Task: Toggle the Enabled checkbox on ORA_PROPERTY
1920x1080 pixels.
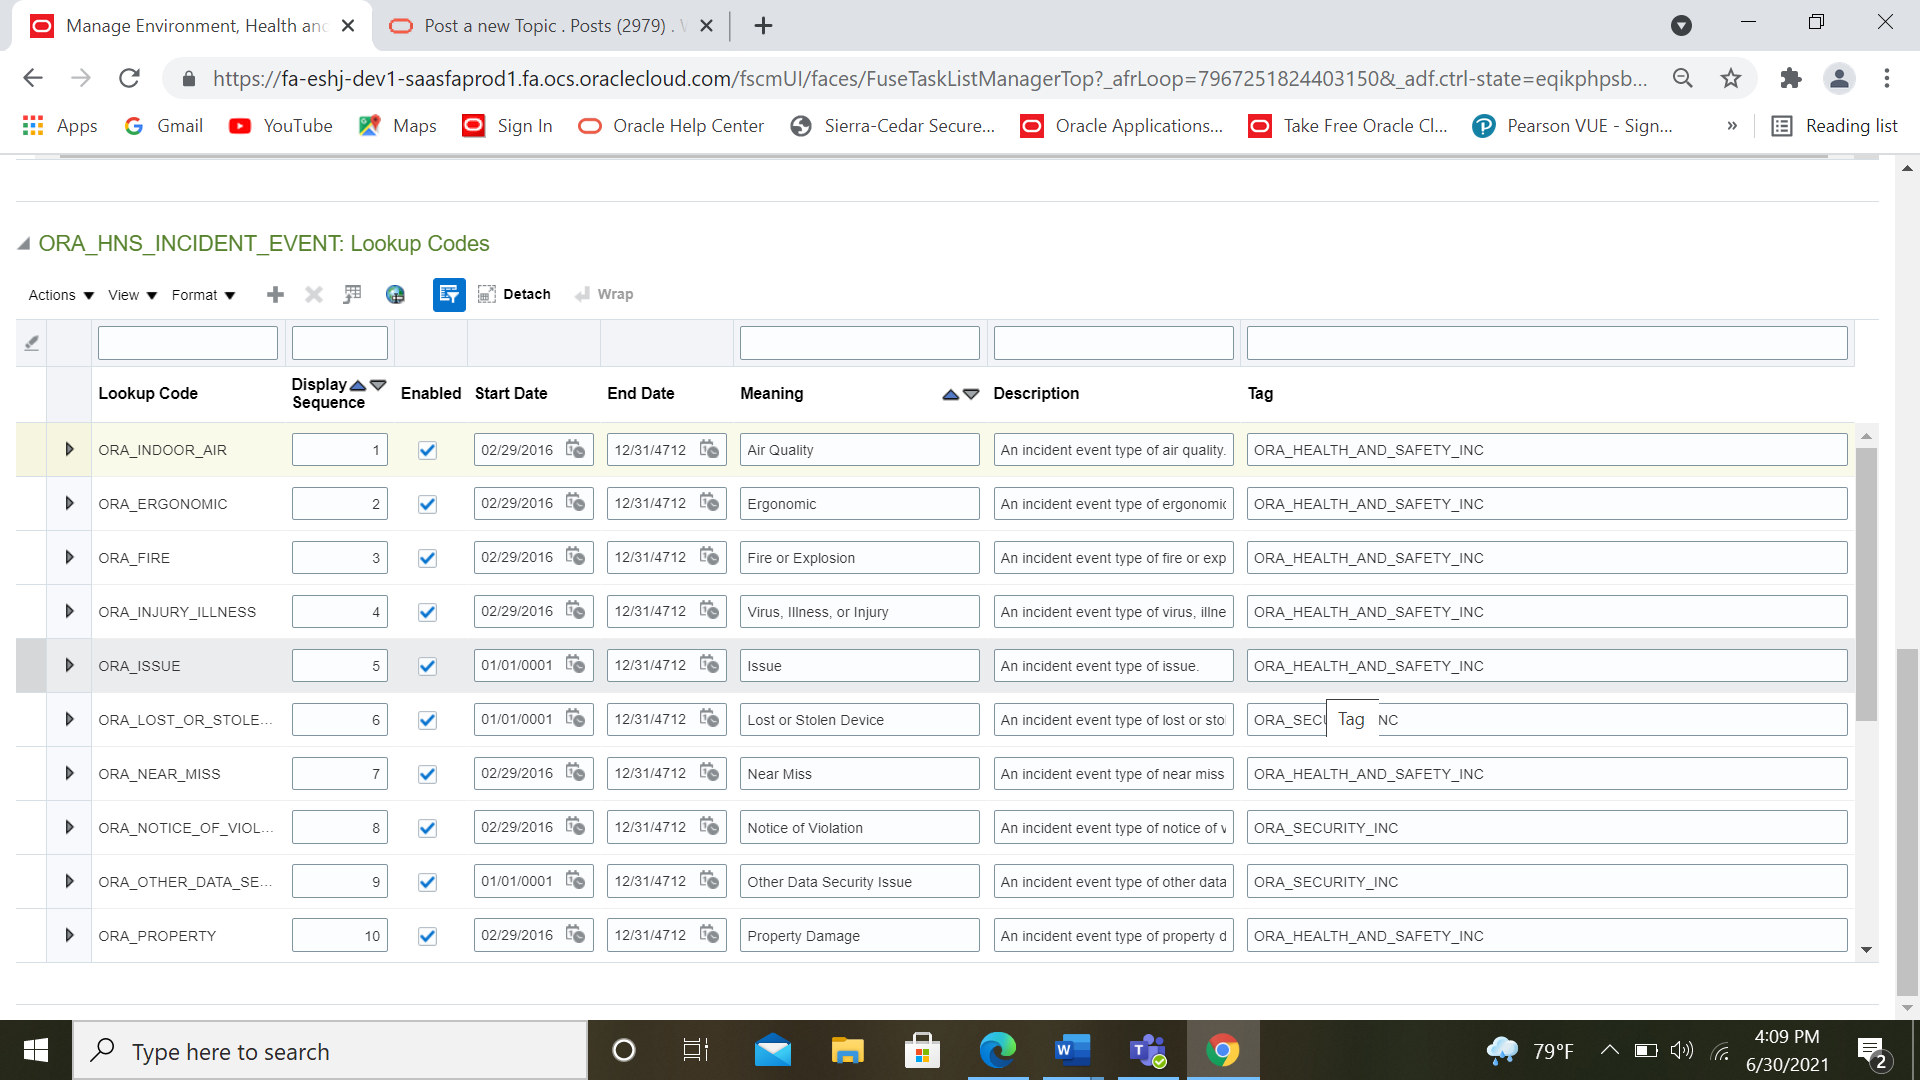Action: [x=427, y=936]
